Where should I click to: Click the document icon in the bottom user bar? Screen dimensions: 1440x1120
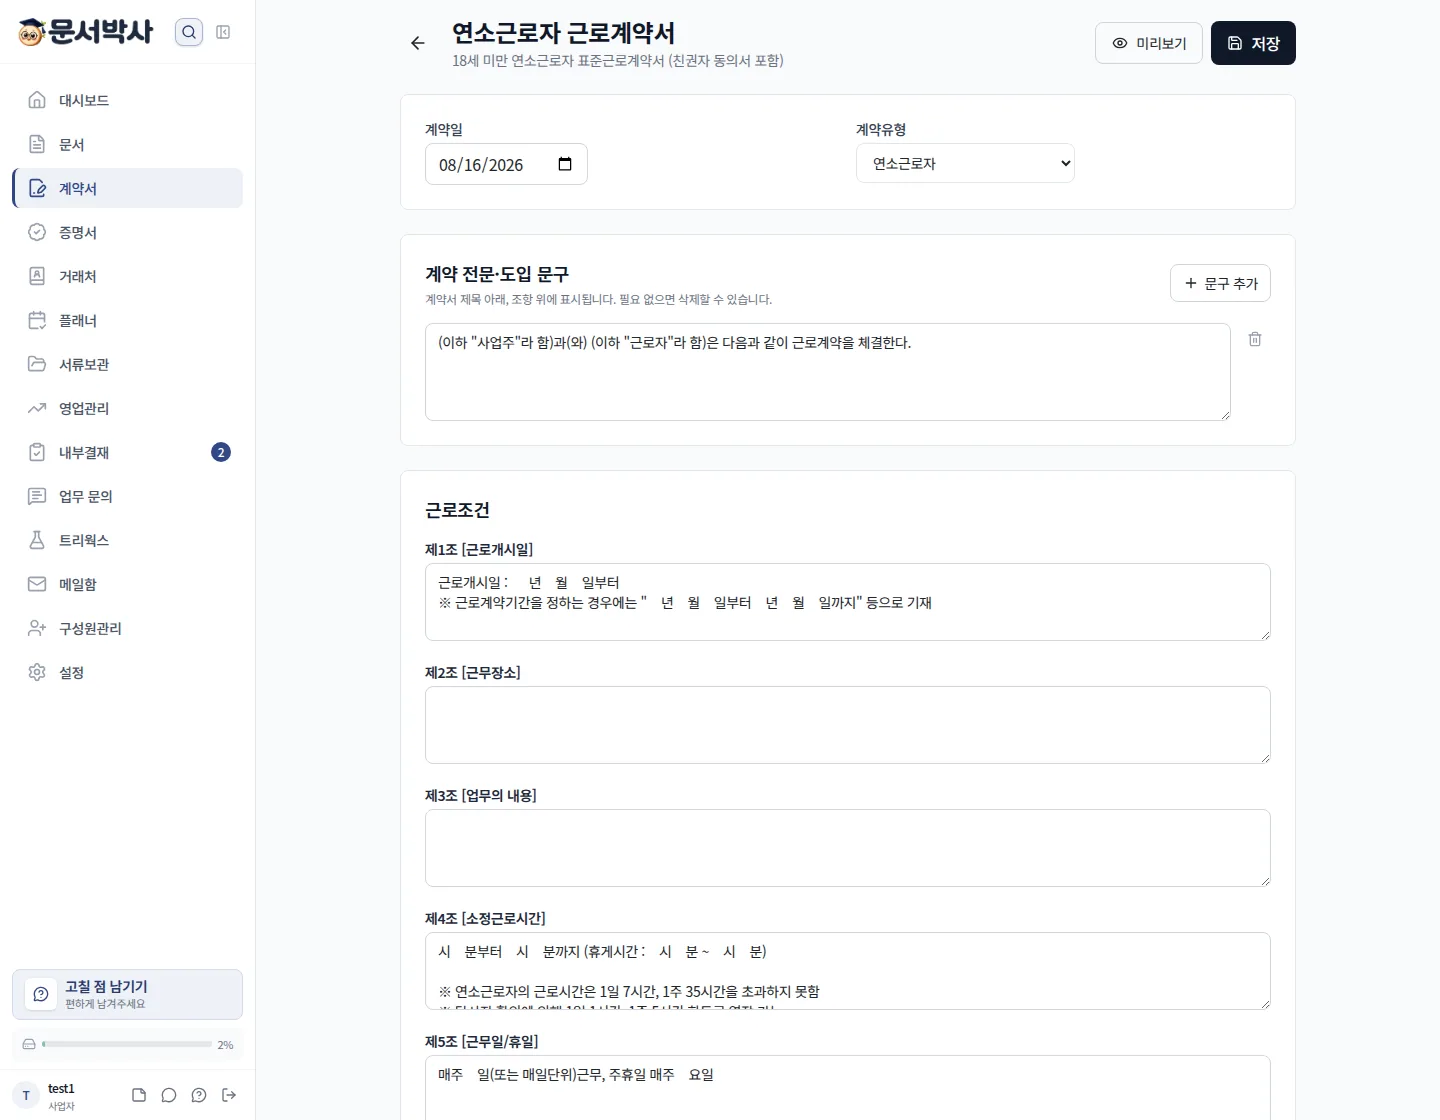(x=139, y=1095)
